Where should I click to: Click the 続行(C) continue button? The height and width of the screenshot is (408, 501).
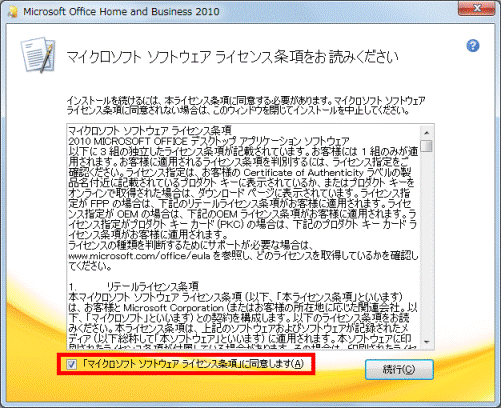point(399,369)
